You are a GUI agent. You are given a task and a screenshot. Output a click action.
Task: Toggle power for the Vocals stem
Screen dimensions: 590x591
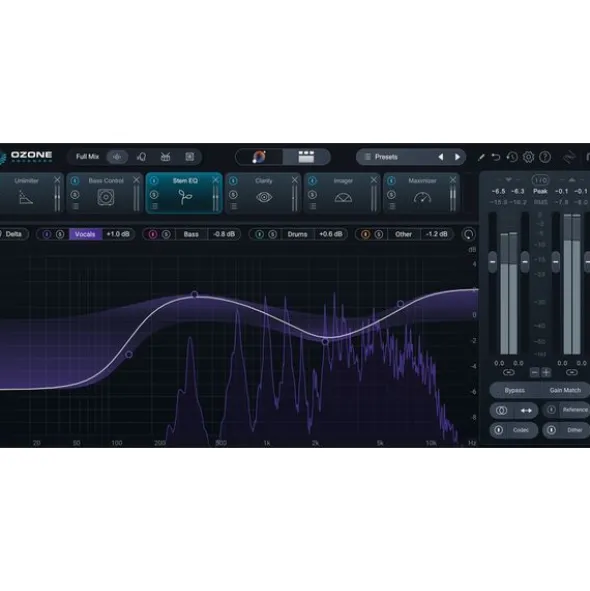tap(47, 234)
